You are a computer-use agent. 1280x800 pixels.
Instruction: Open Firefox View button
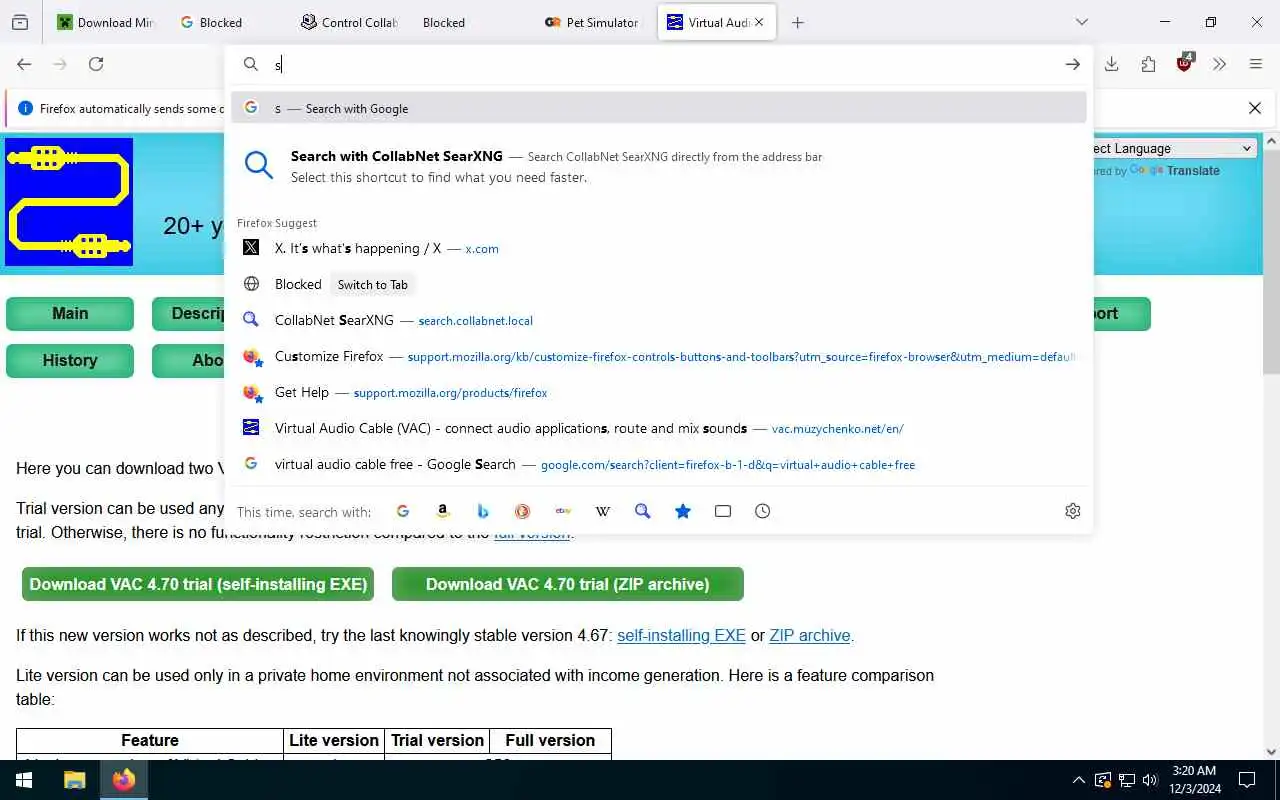pos(20,22)
